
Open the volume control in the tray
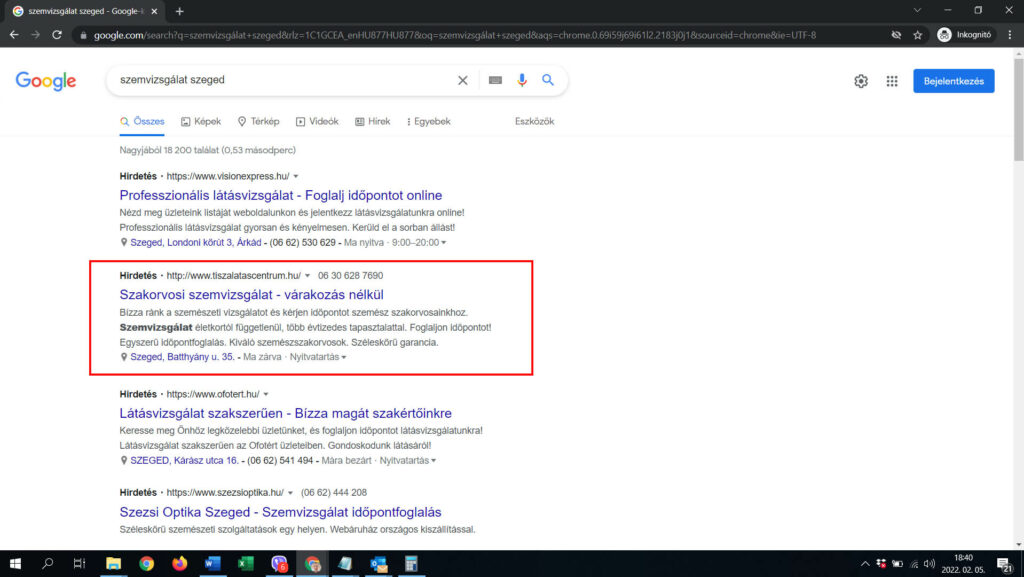coord(929,564)
